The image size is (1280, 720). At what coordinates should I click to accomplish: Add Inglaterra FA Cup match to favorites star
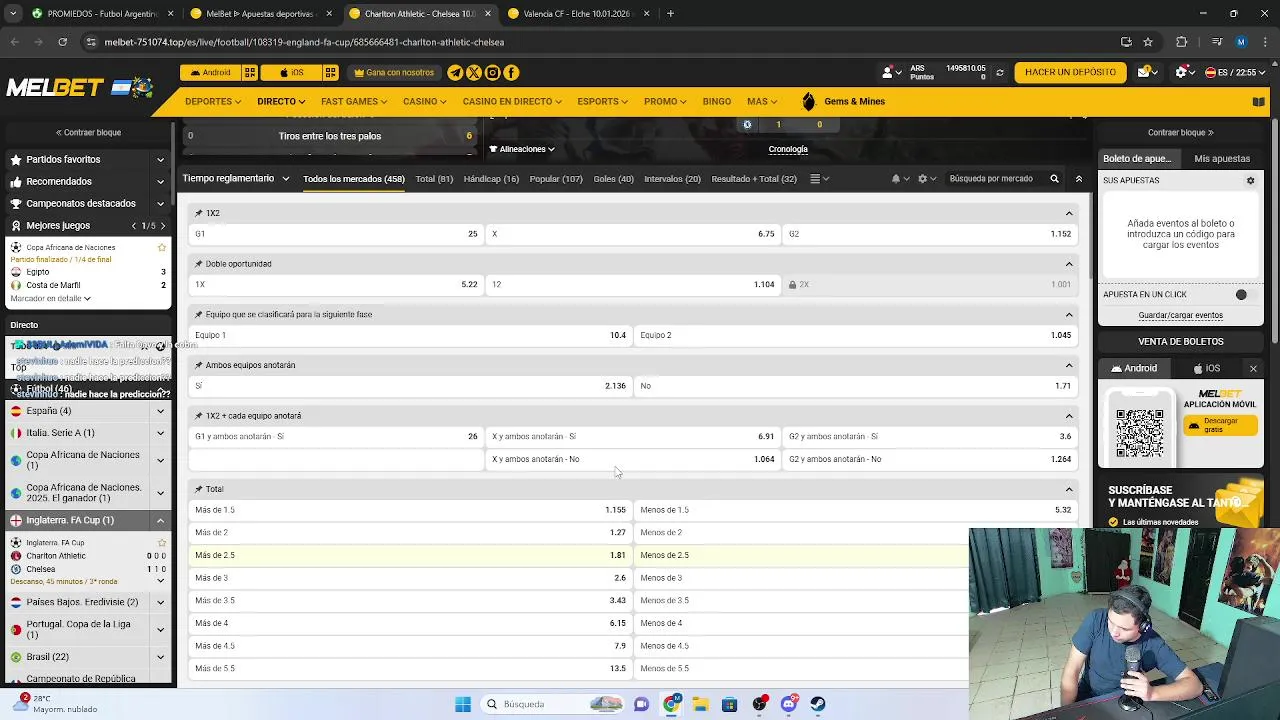point(162,542)
